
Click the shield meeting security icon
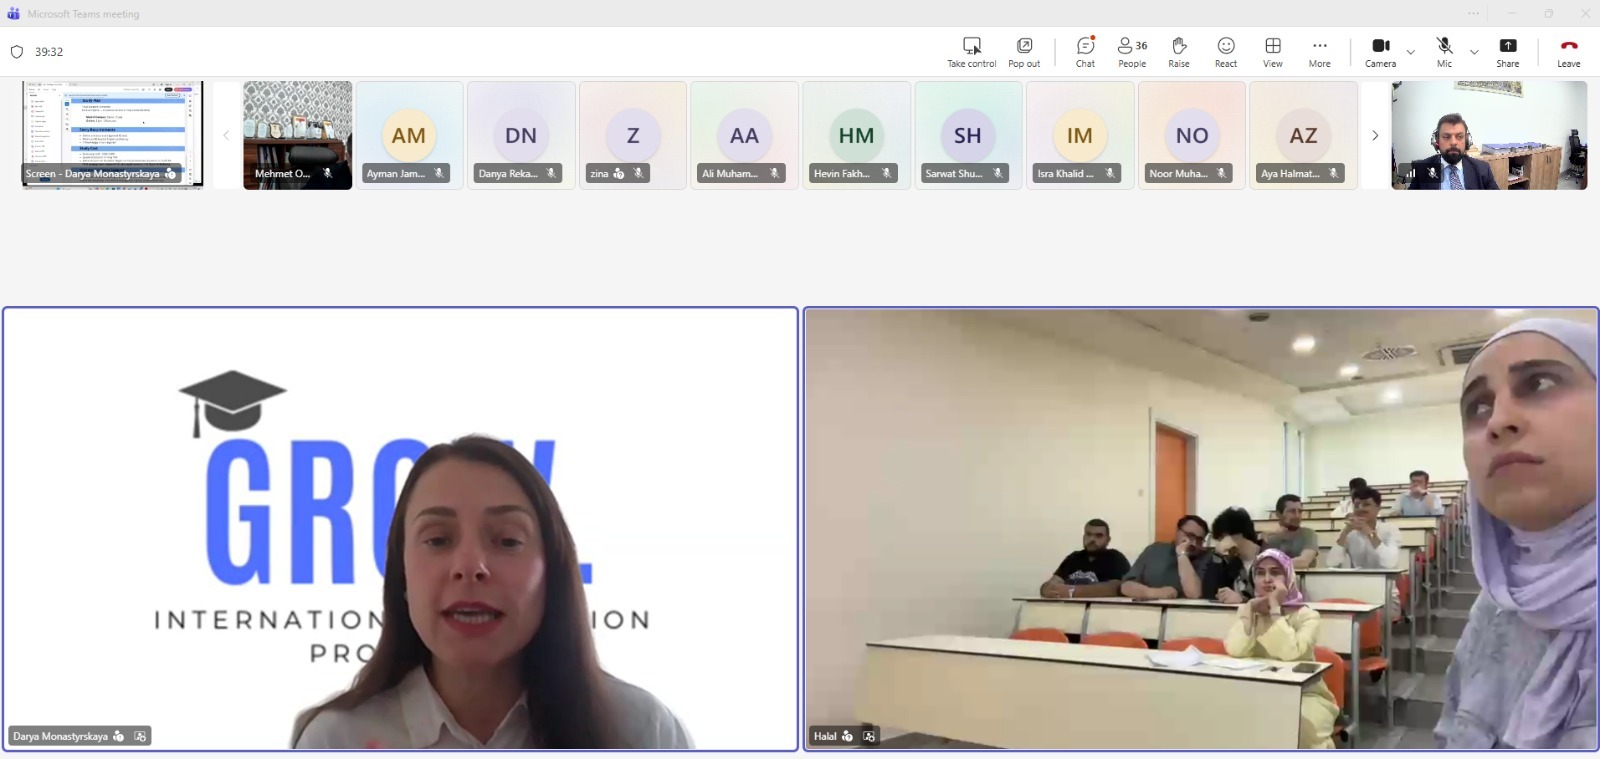17,52
